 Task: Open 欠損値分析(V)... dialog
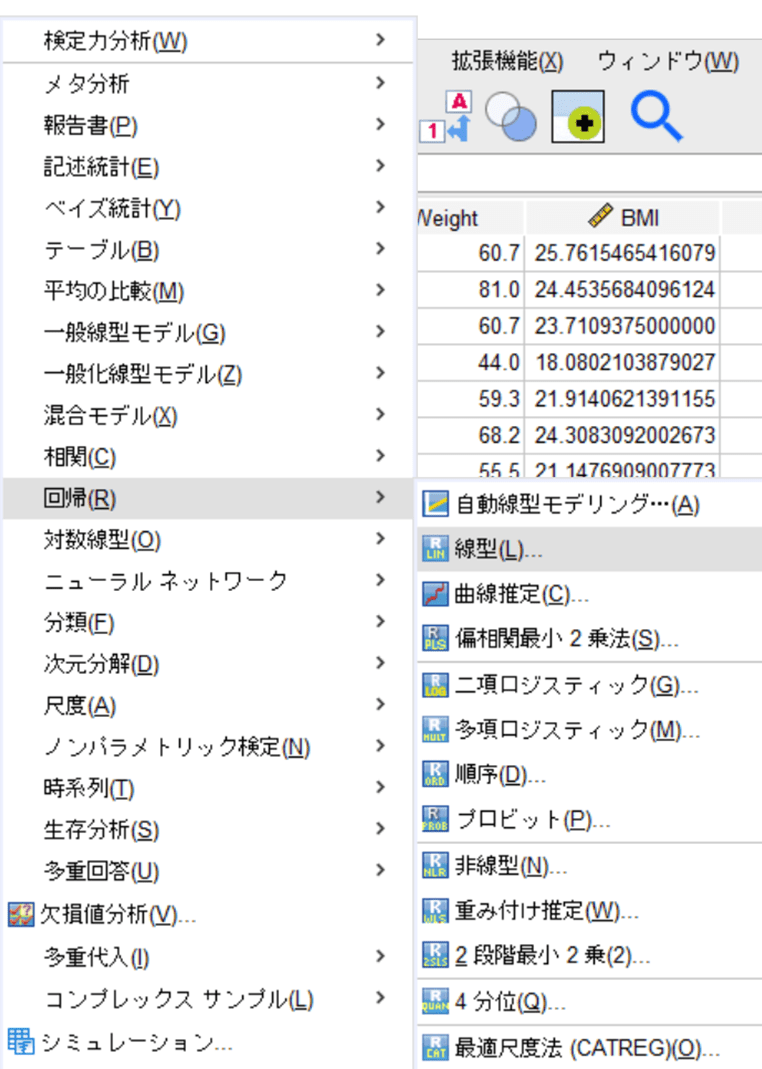209,914
